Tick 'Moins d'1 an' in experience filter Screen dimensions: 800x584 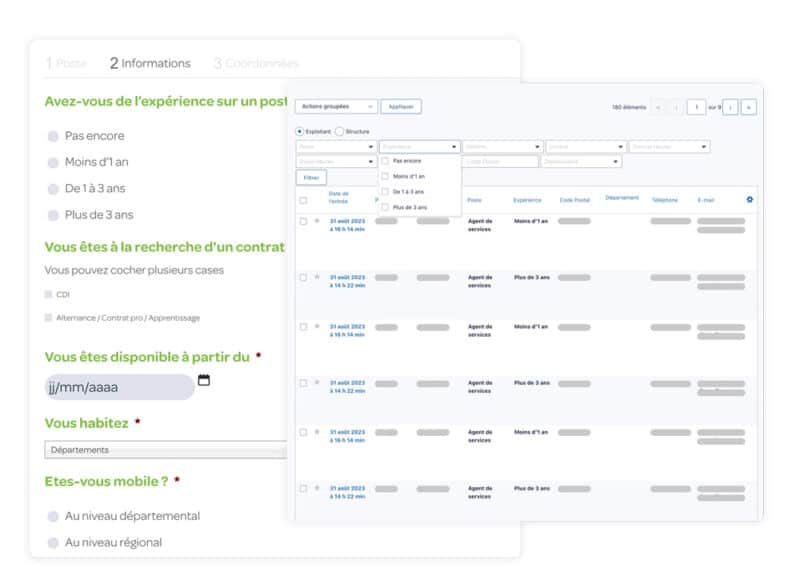[385, 176]
